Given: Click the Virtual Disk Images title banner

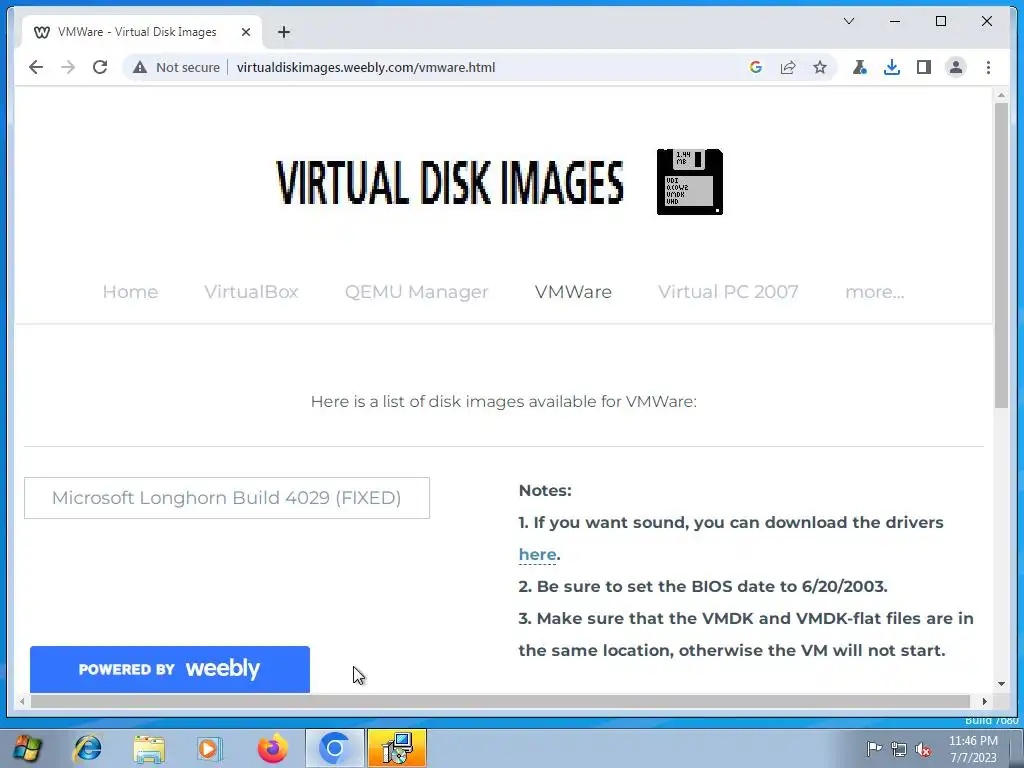Looking at the screenshot, I should click(x=450, y=182).
